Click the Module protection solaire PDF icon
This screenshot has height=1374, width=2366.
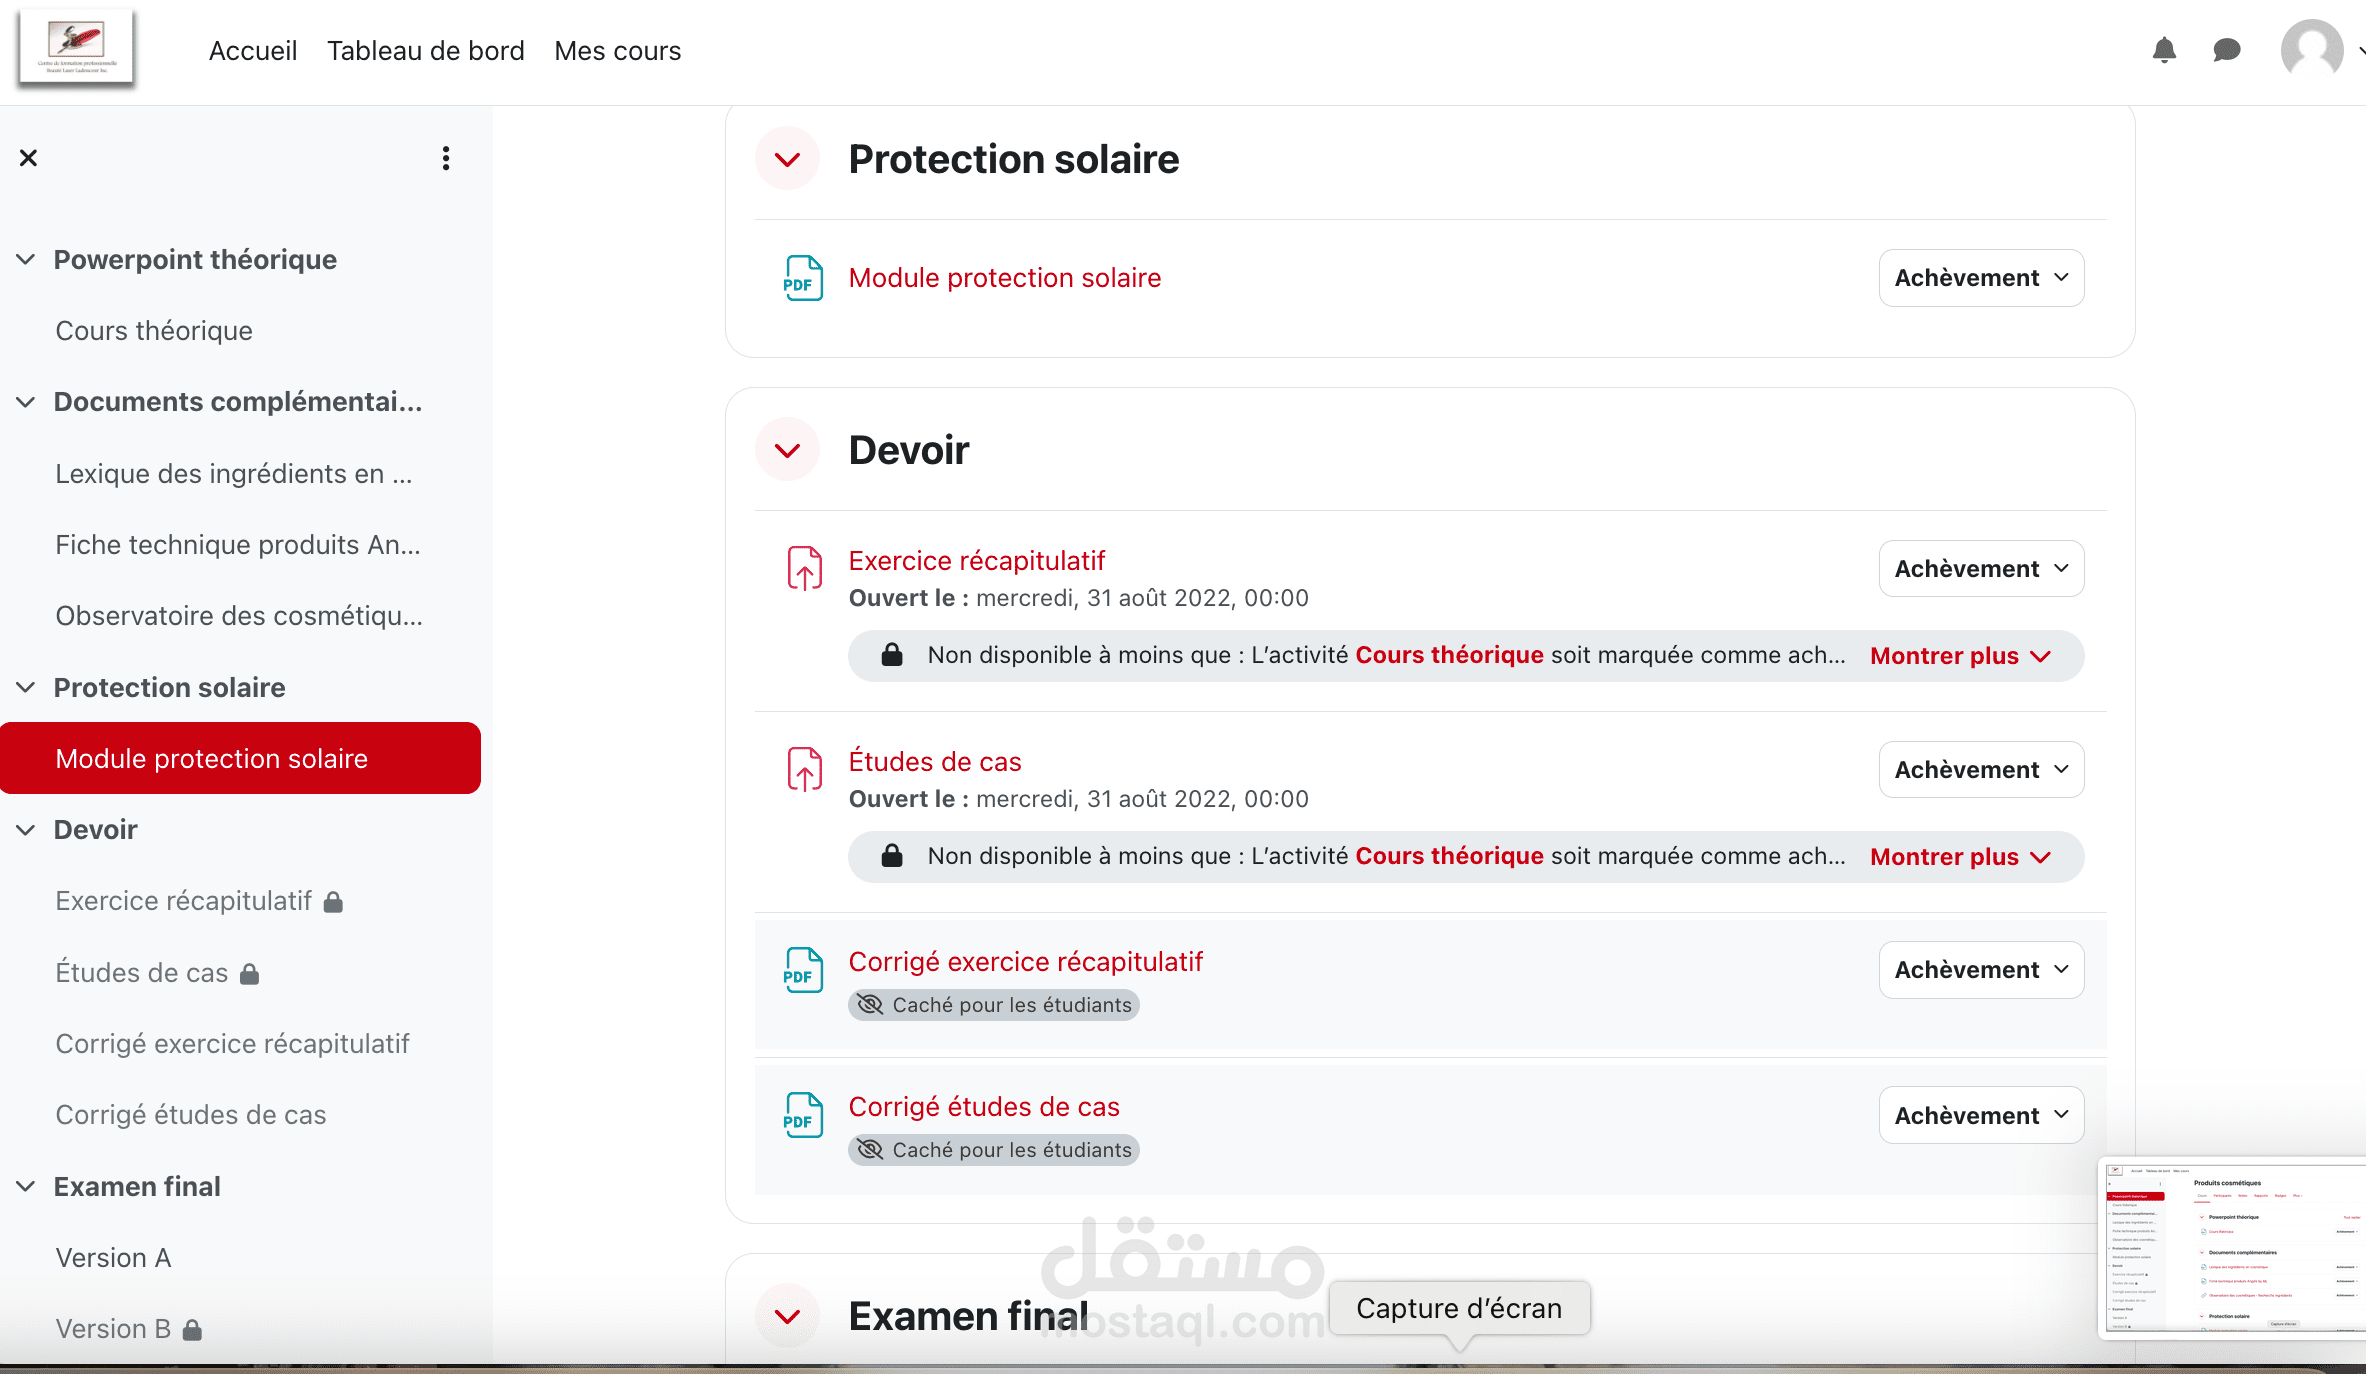[x=803, y=278]
